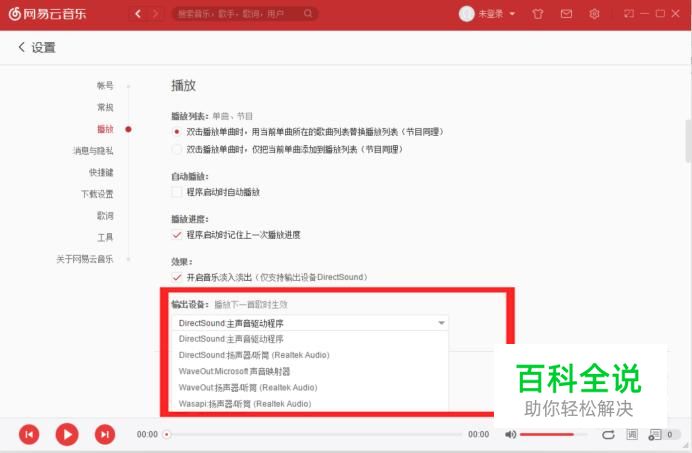Open the 未登录 account dropdown

(496, 14)
